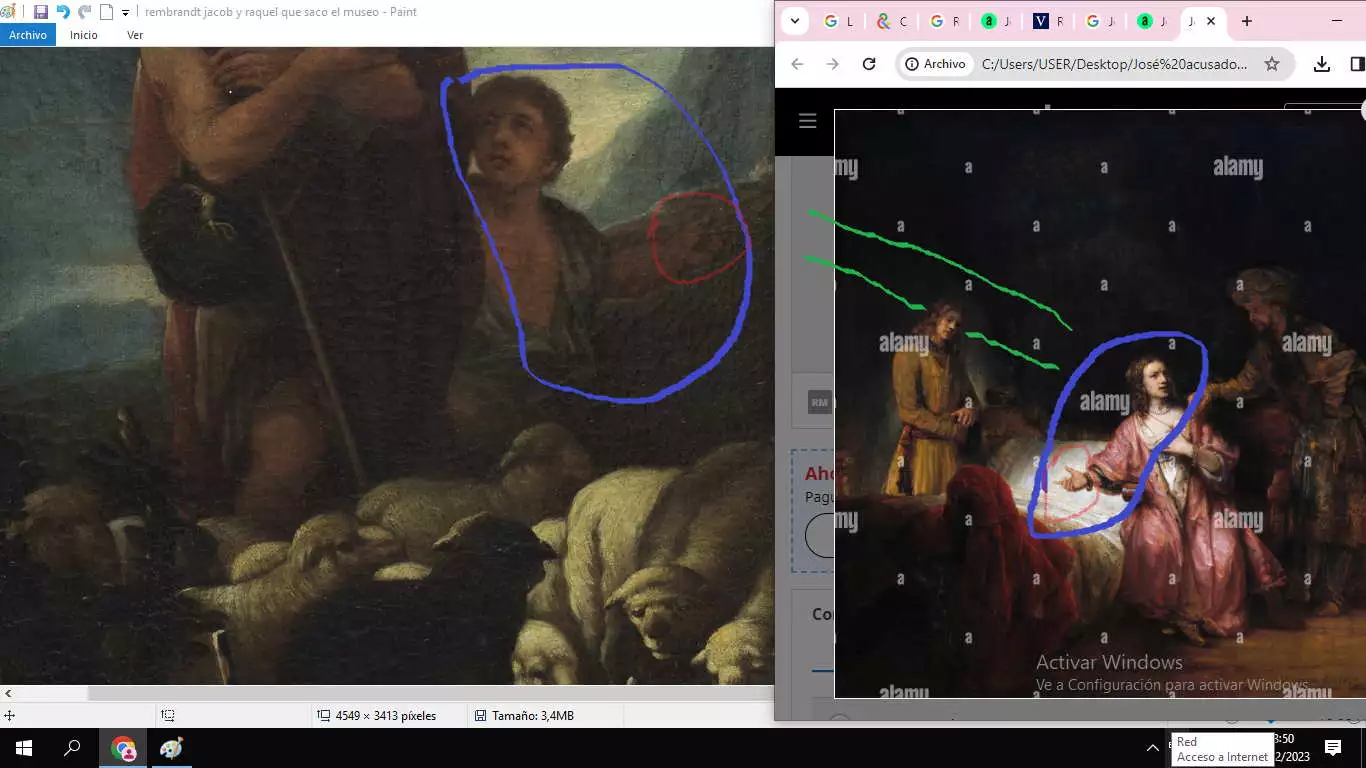Minimize the Chrome window
This screenshot has height=768, width=1366.
click(x=1337, y=21)
